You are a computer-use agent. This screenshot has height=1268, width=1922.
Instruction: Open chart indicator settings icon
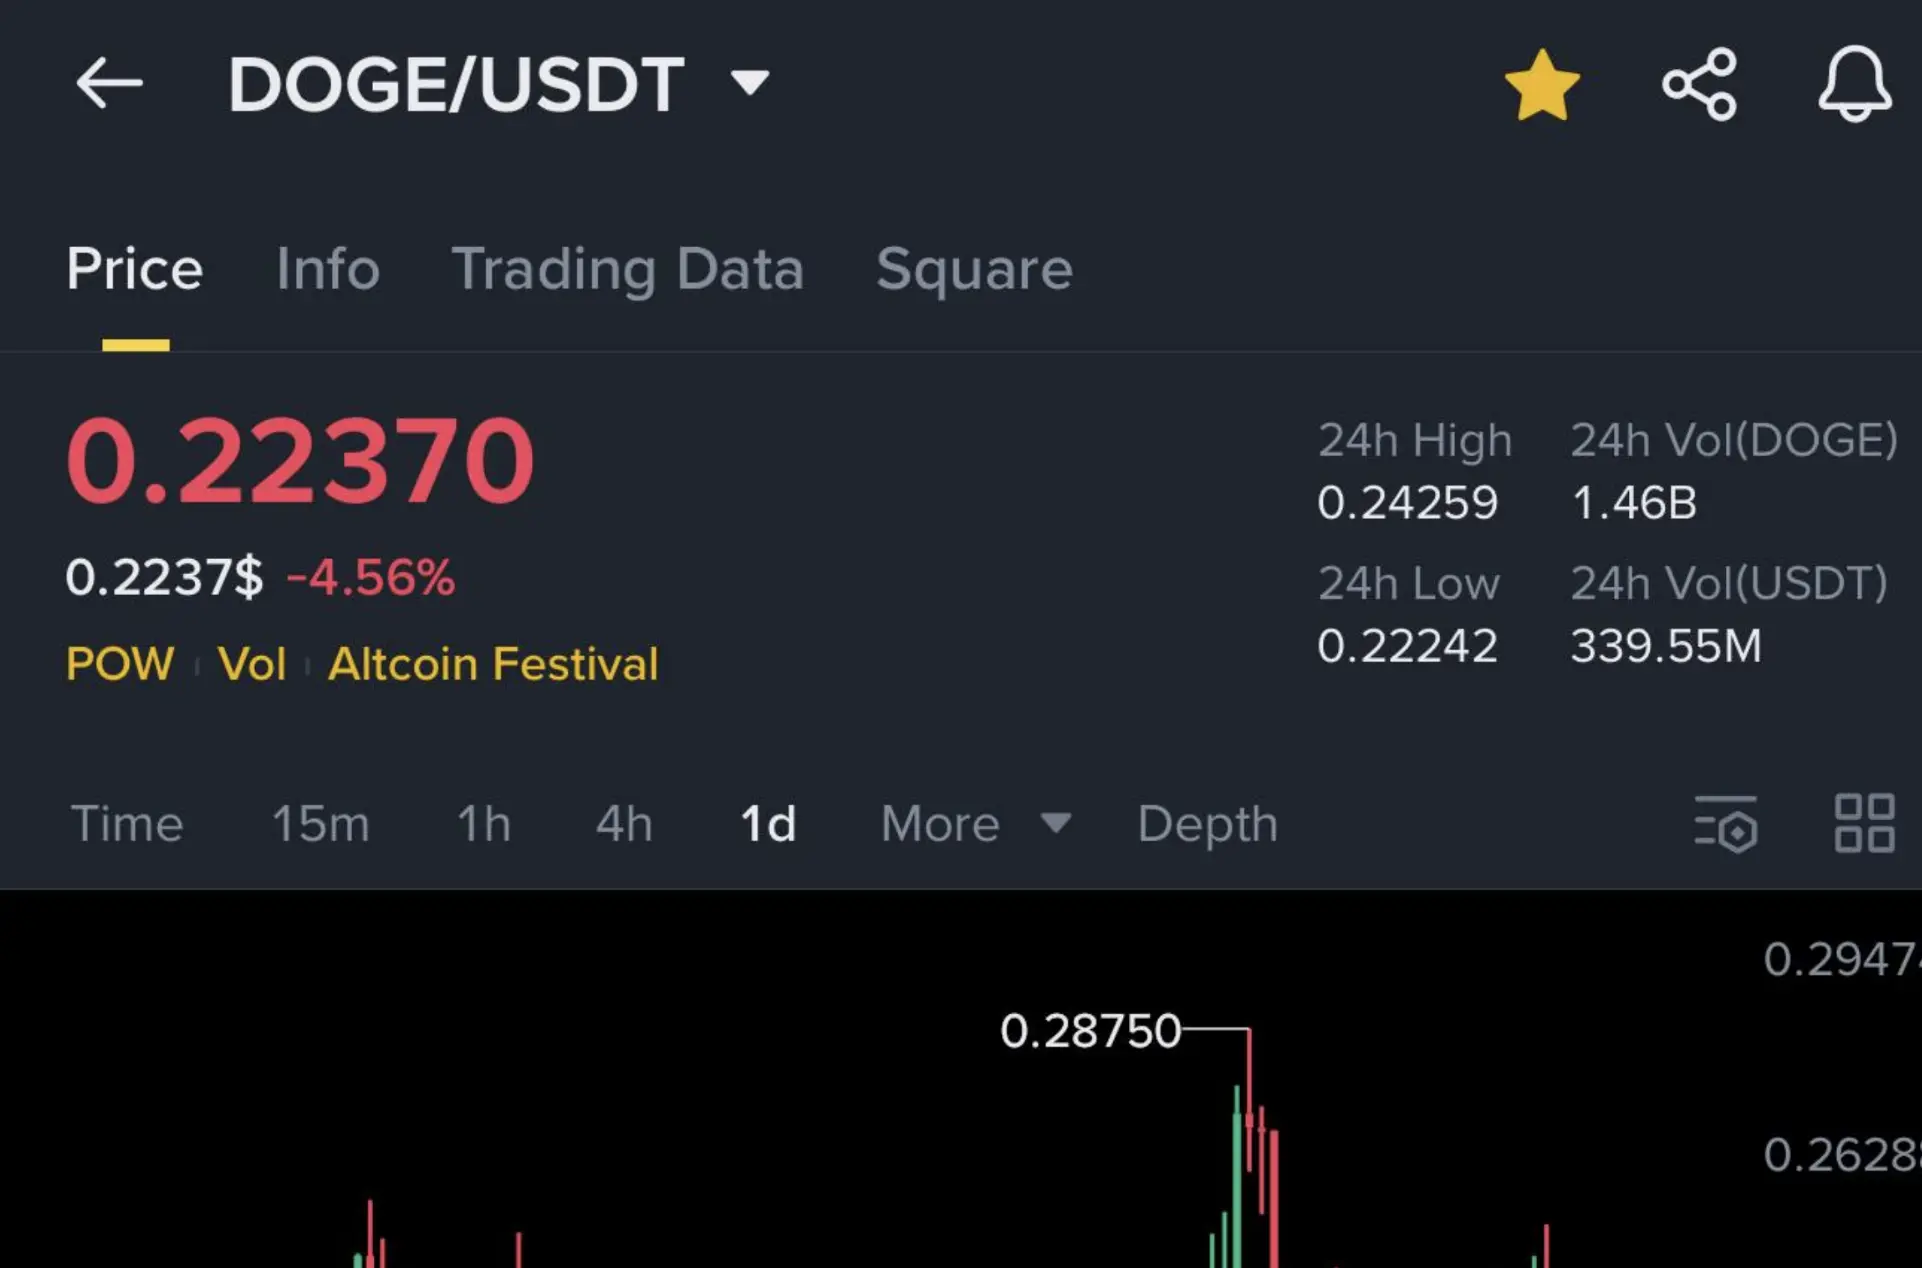click(1726, 824)
